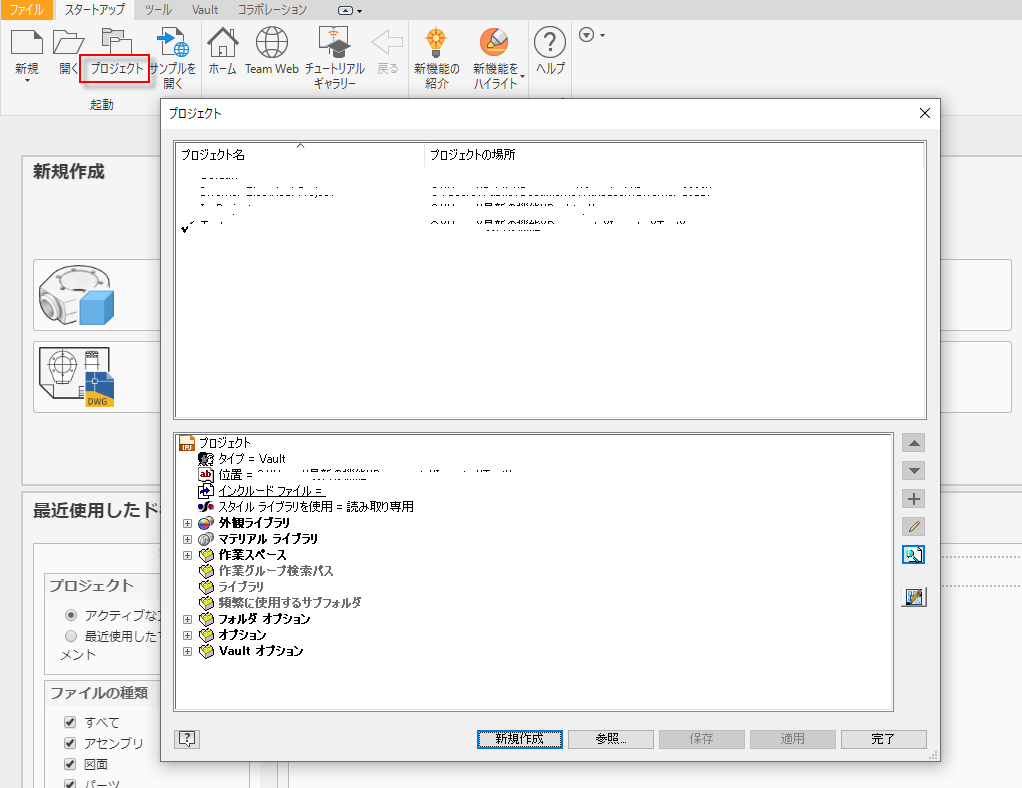
Task: Open Team Web globe icon
Action: [x=272, y=42]
